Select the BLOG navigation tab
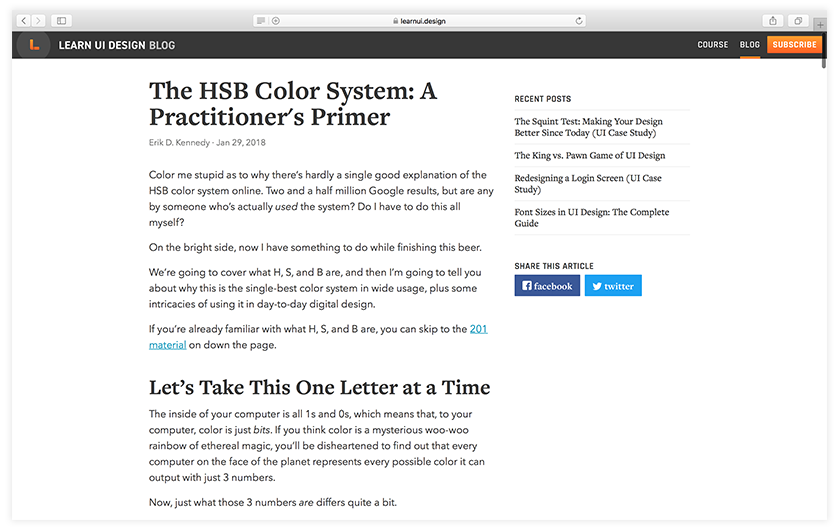This screenshot has height=530, width=840. tap(749, 45)
